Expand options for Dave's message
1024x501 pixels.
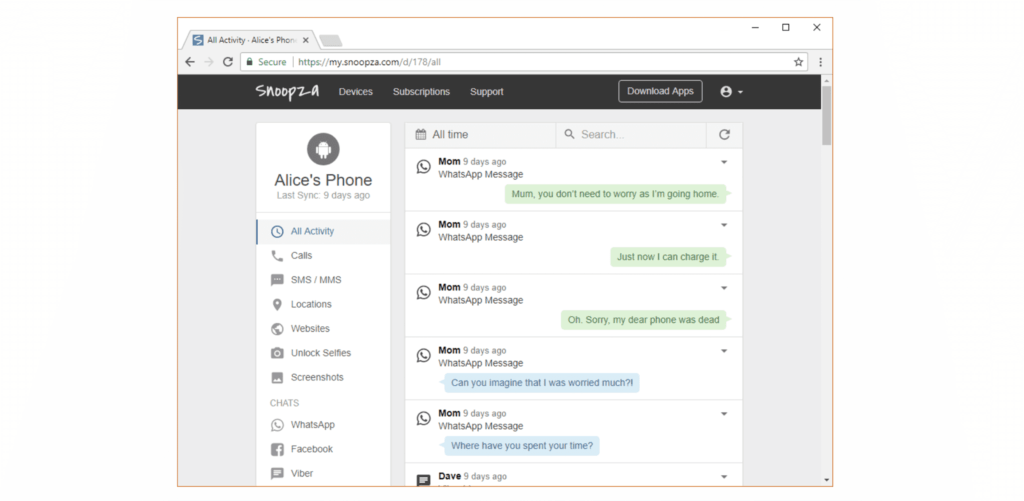click(x=724, y=477)
